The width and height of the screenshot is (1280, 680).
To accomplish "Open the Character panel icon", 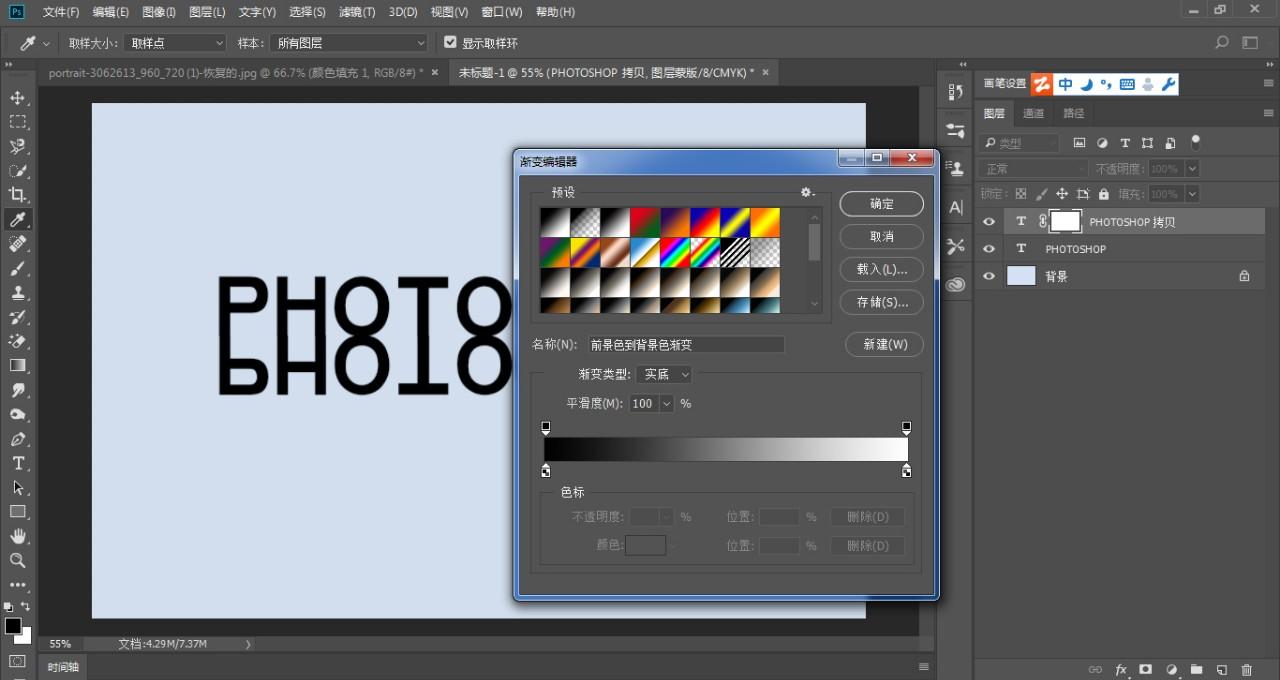I will coord(956,207).
